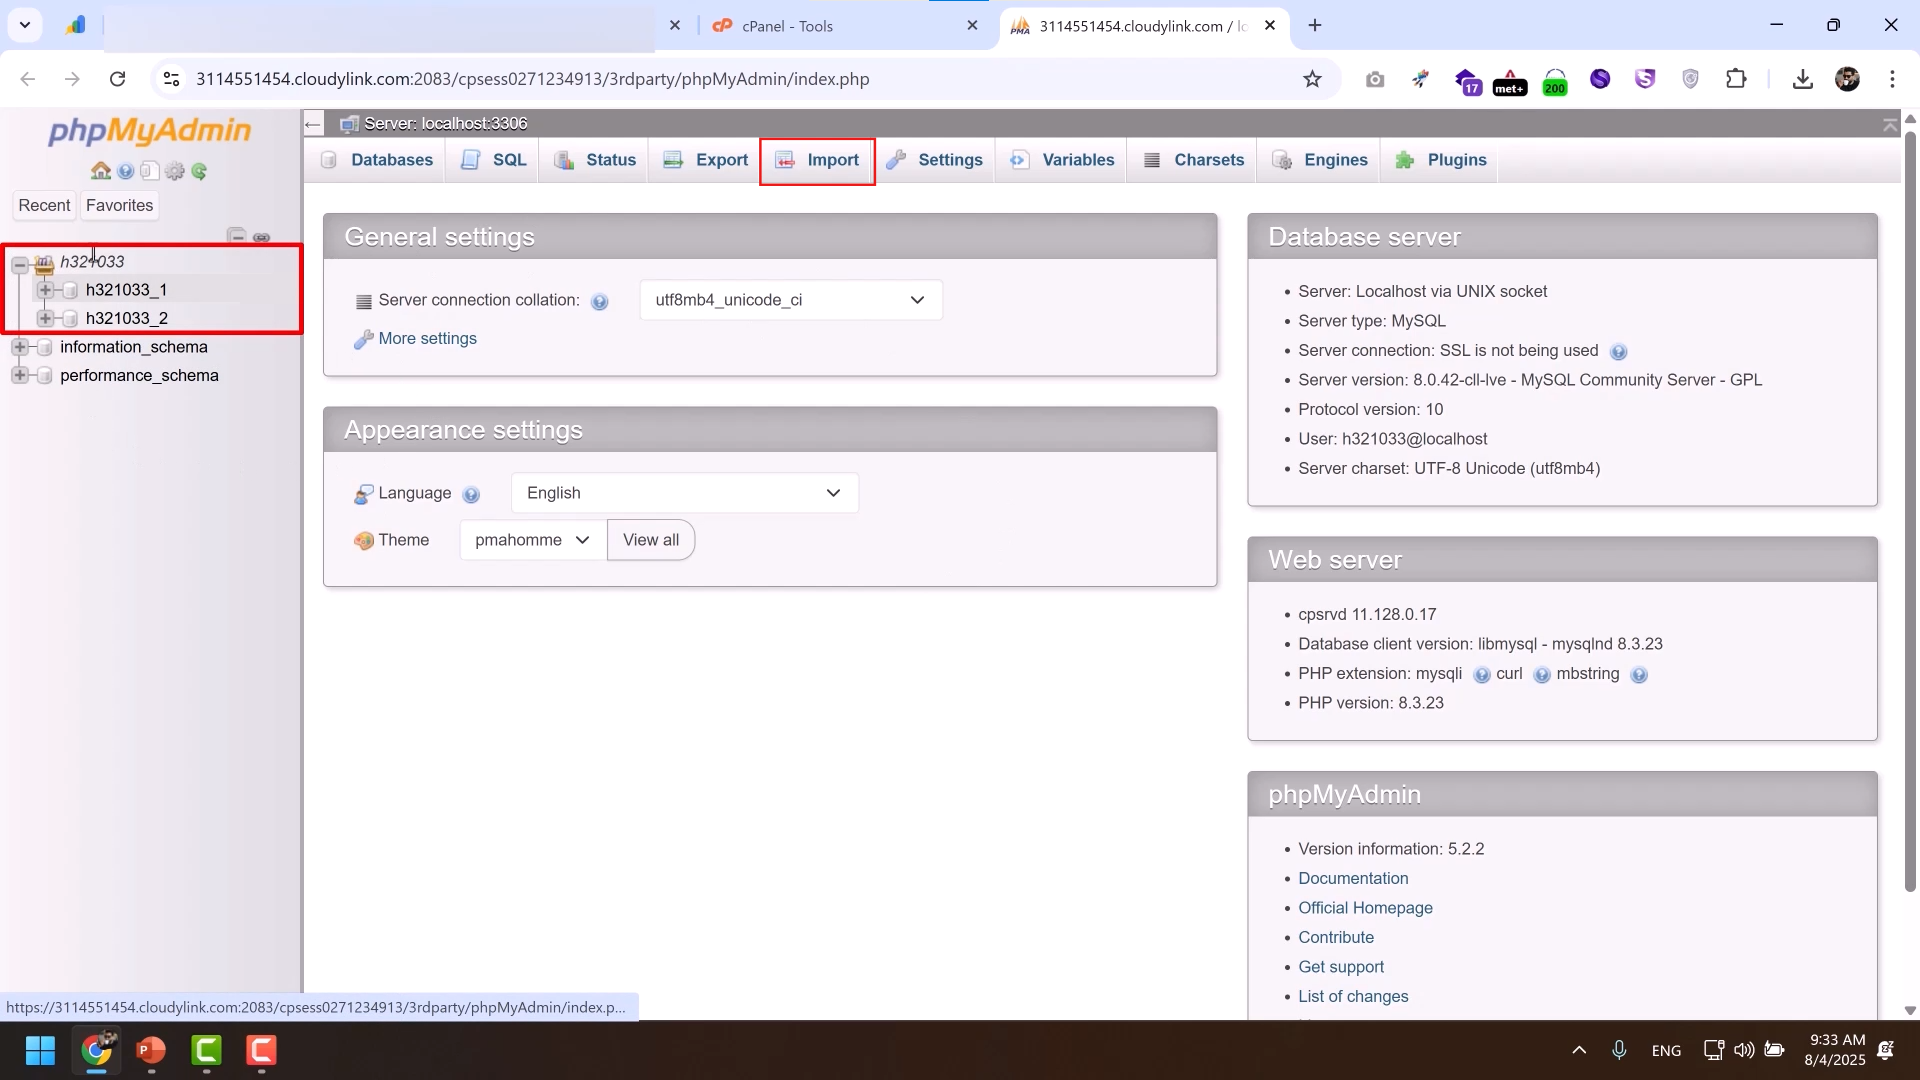Click the Recent tables button

coord(44,205)
